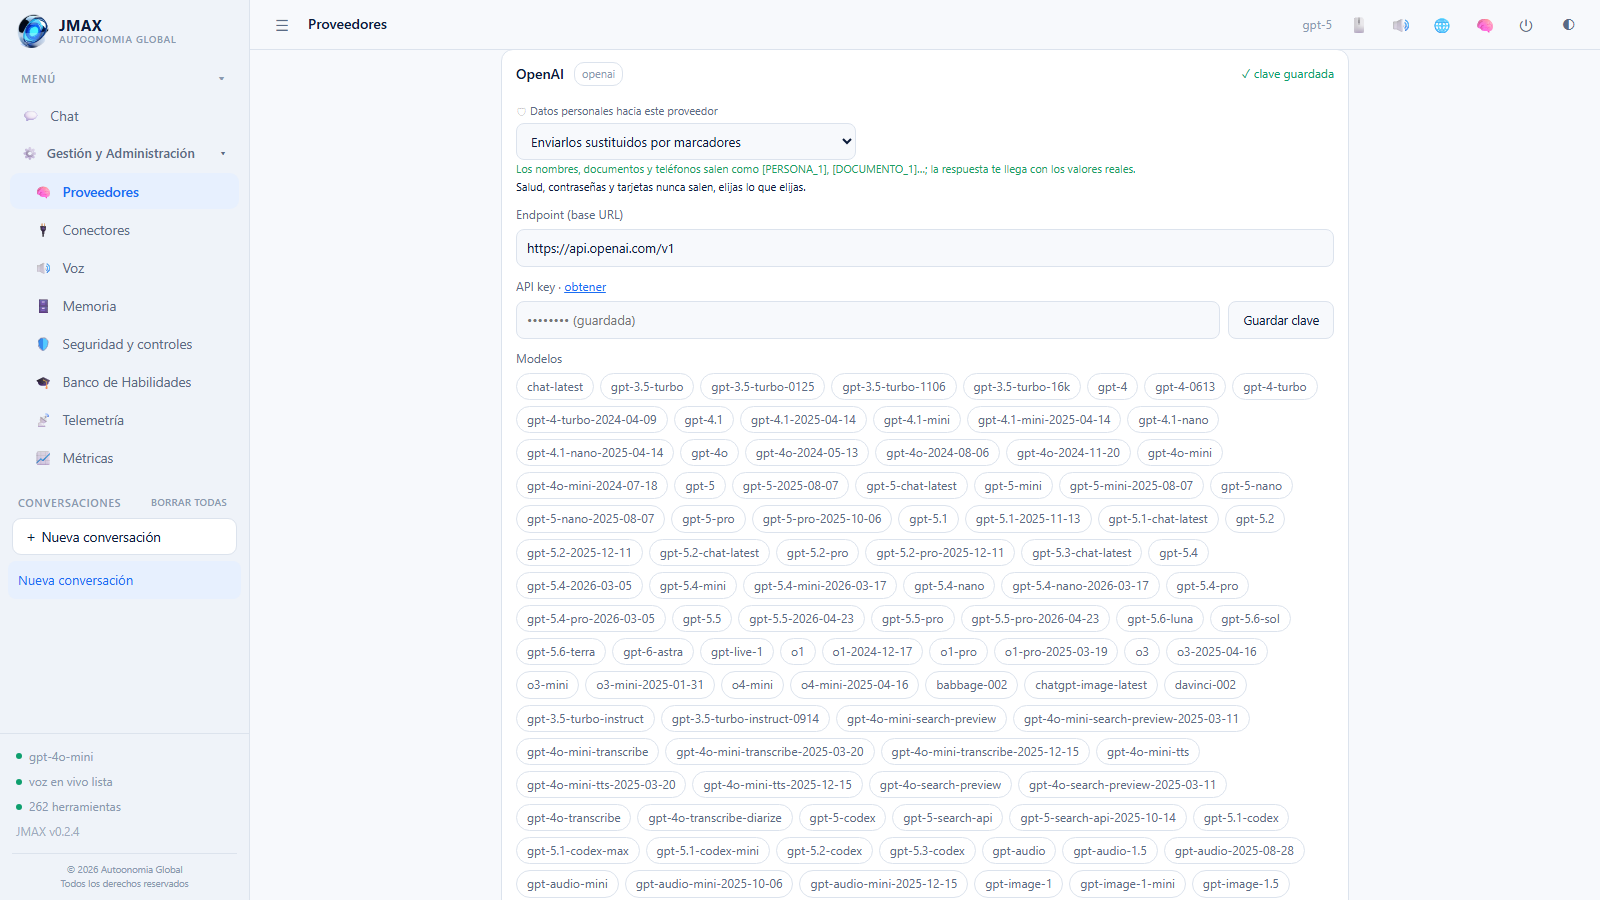Click the API key field
This screenshot has height=900, width=1600.
[867, 321]
